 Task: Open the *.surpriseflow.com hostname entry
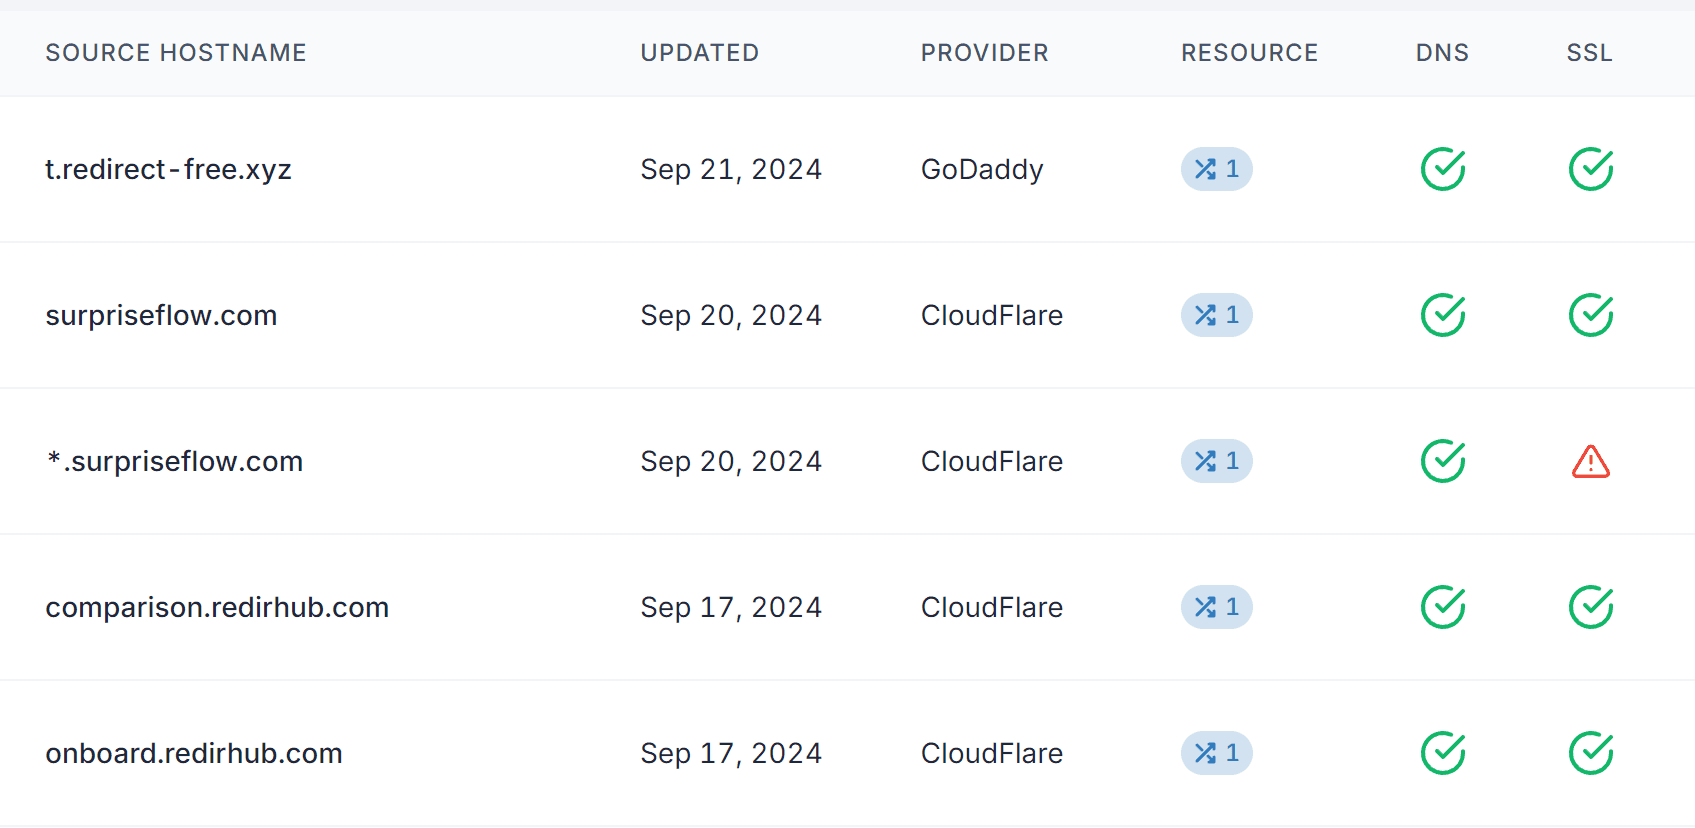pos(175,462)
